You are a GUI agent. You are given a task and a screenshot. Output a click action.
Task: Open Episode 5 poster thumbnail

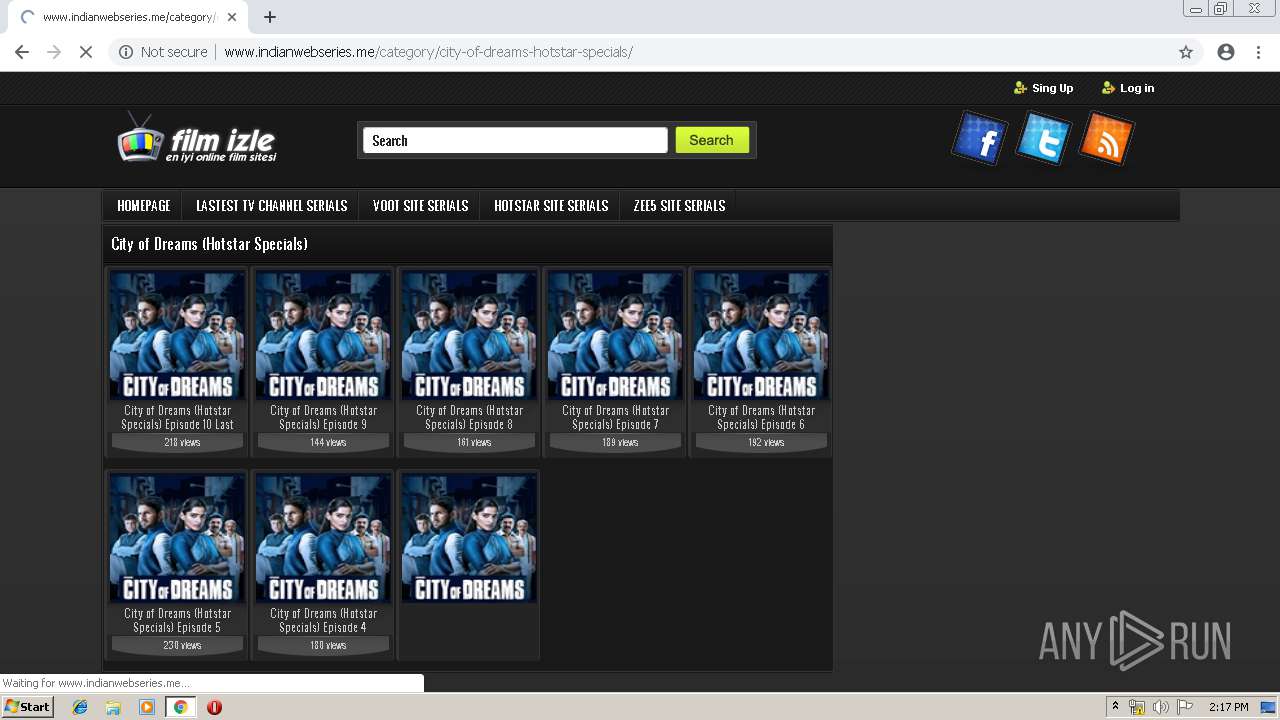177,538
